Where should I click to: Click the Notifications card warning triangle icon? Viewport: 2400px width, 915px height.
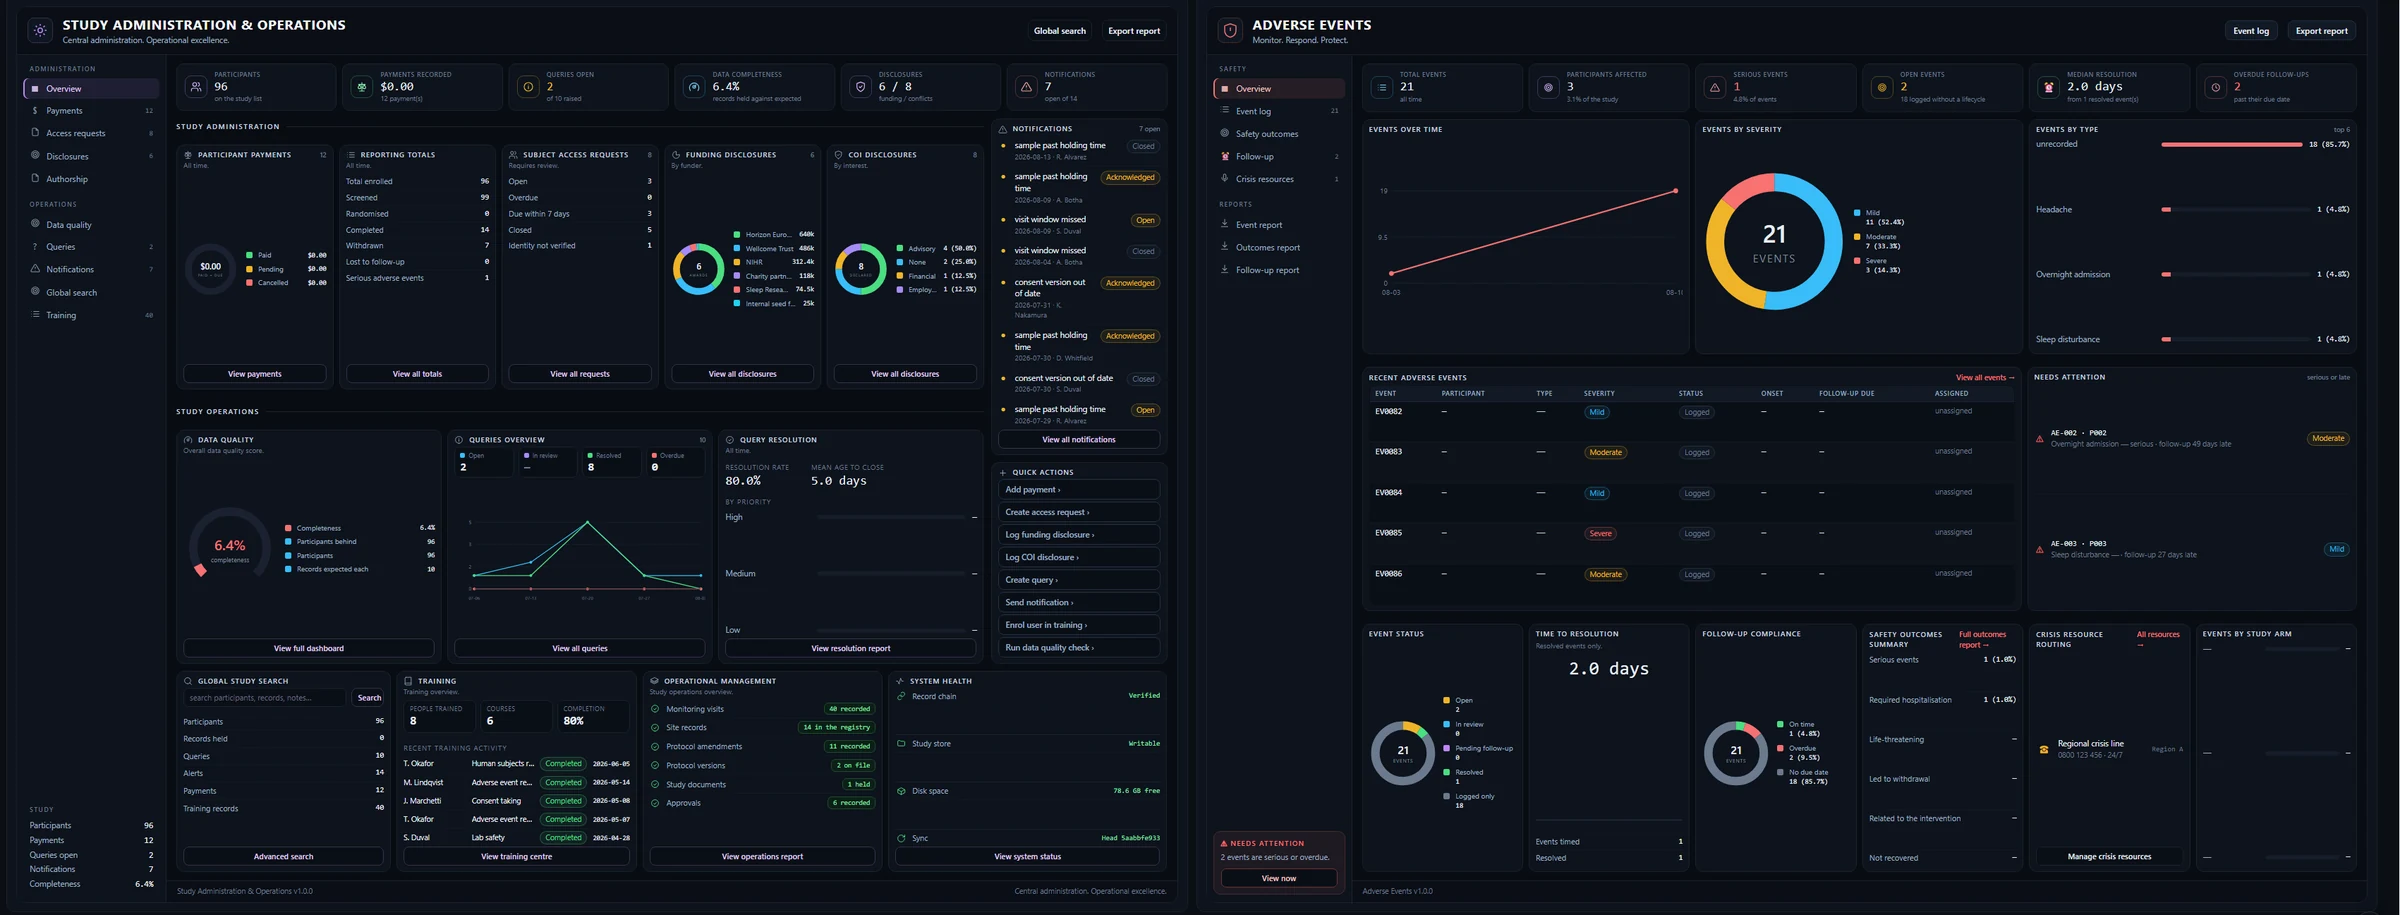(x=1026, y=87)
